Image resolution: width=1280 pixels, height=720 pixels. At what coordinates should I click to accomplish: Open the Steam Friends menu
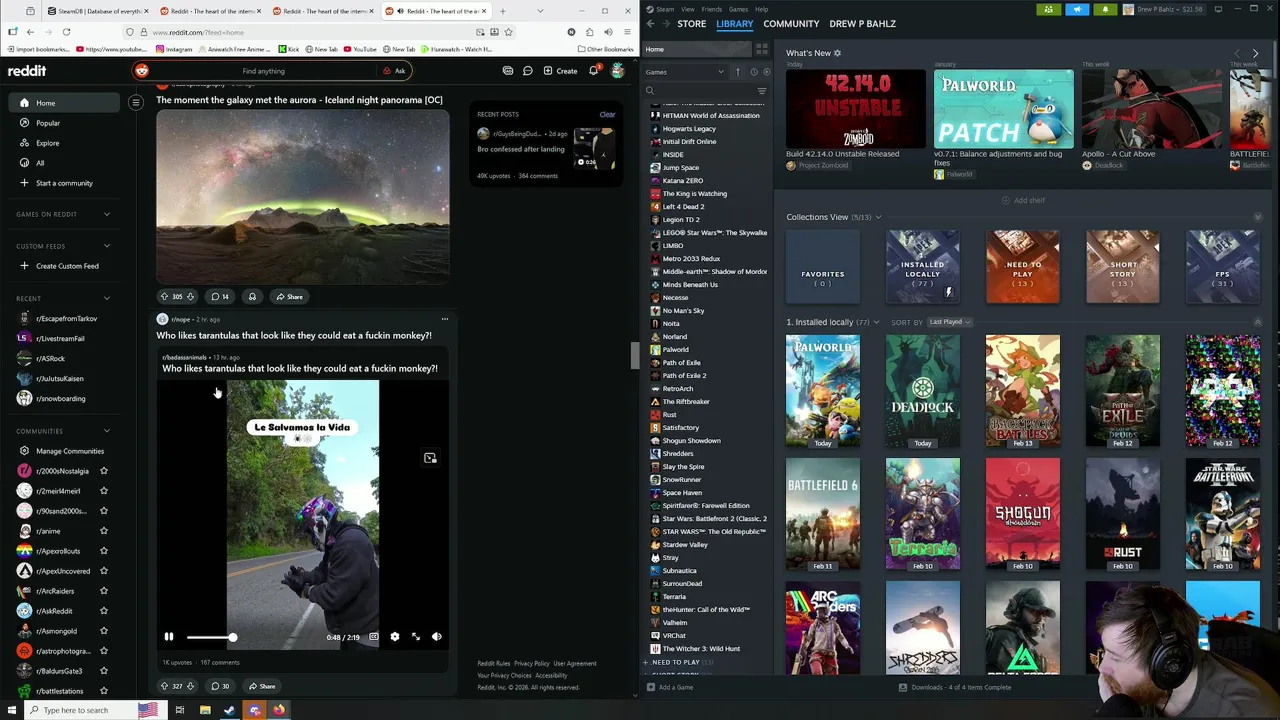[x=711, y=9]
